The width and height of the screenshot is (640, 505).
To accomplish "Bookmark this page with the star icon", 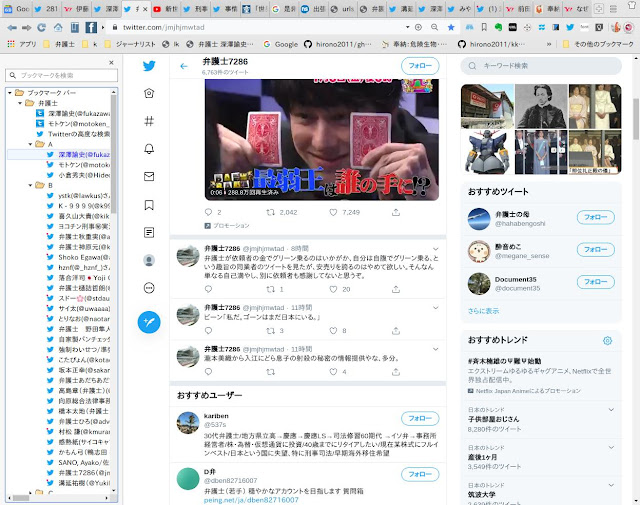I will [x=451, y=27].
